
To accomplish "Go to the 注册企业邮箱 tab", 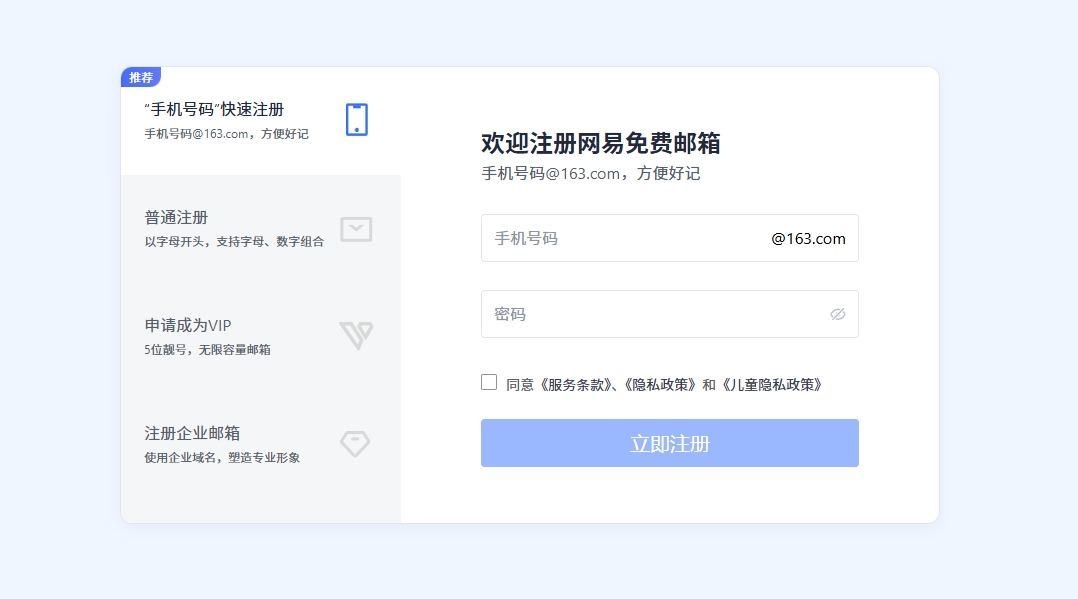I will pos(192,433).
